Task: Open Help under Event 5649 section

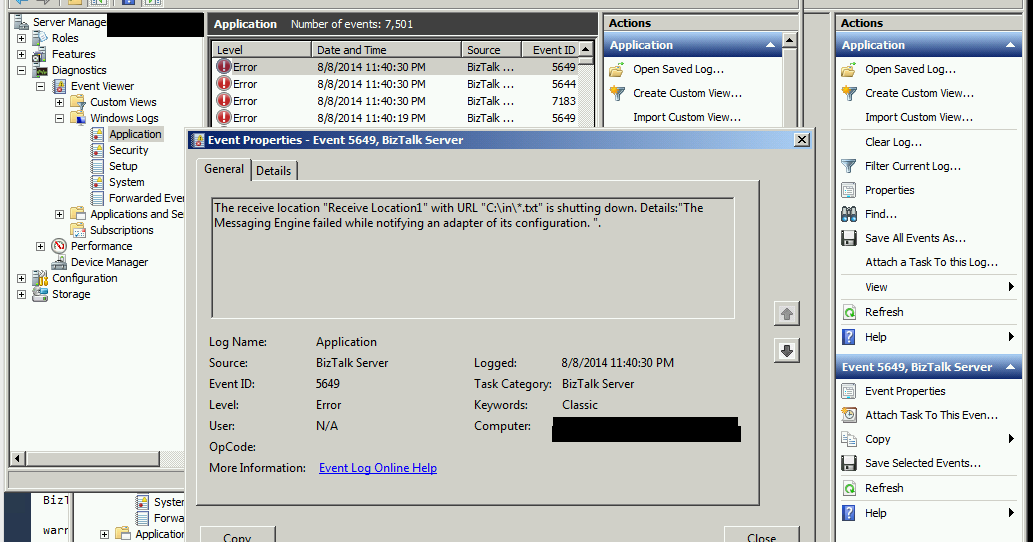Action: pos(876,513)
